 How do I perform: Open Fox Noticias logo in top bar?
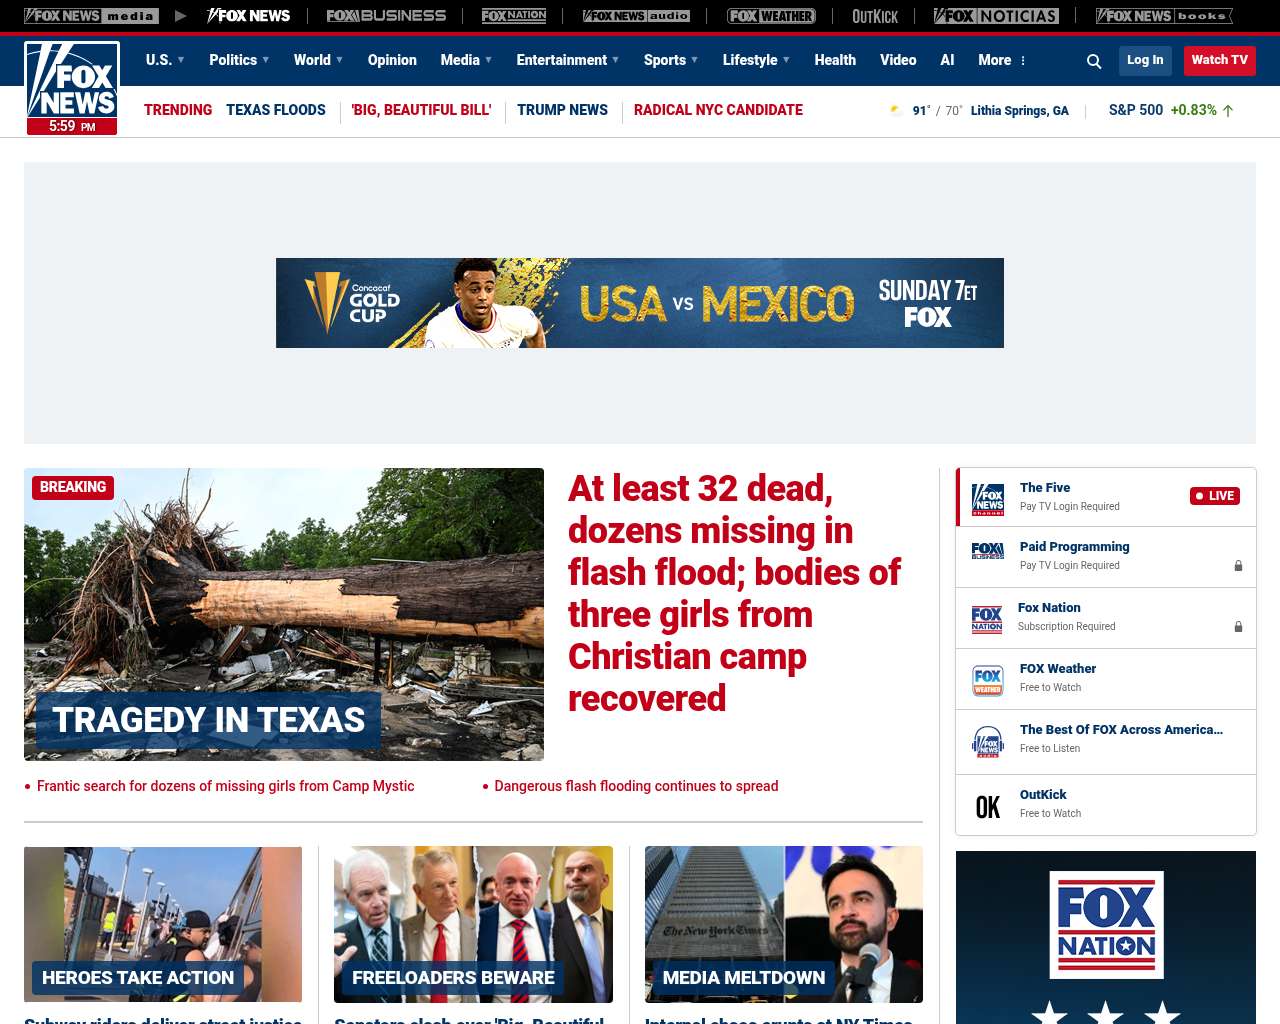click(996, 16)
